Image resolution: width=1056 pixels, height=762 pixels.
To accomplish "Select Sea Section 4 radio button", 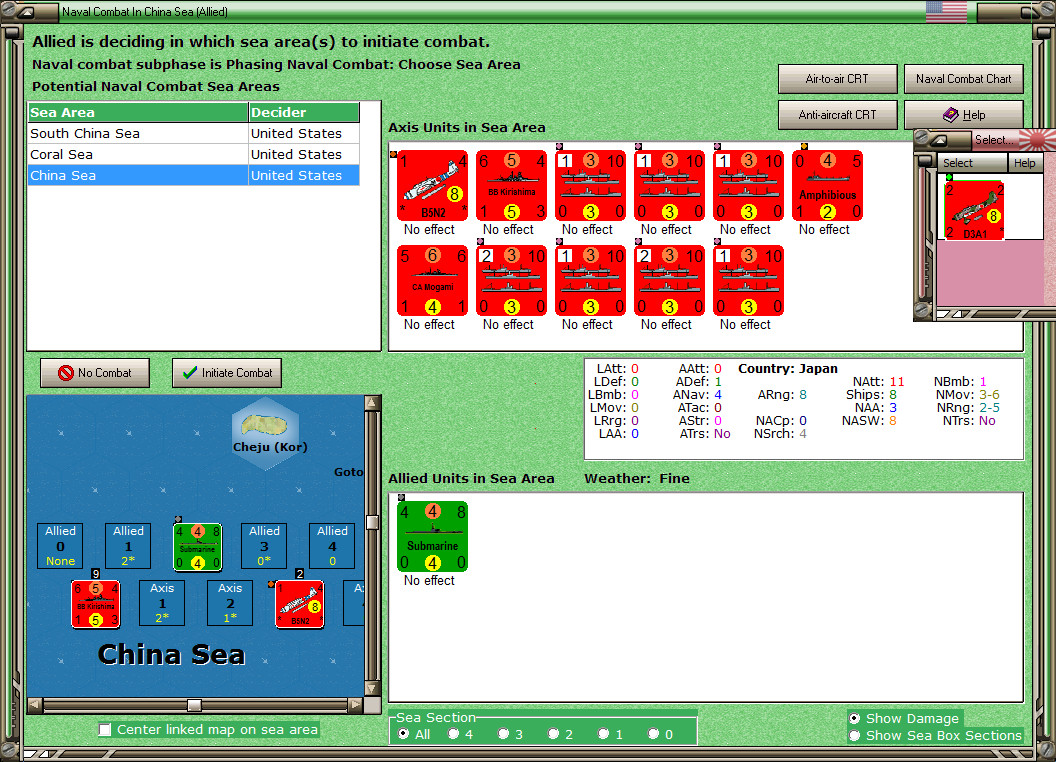I will (x=453, y=734).
